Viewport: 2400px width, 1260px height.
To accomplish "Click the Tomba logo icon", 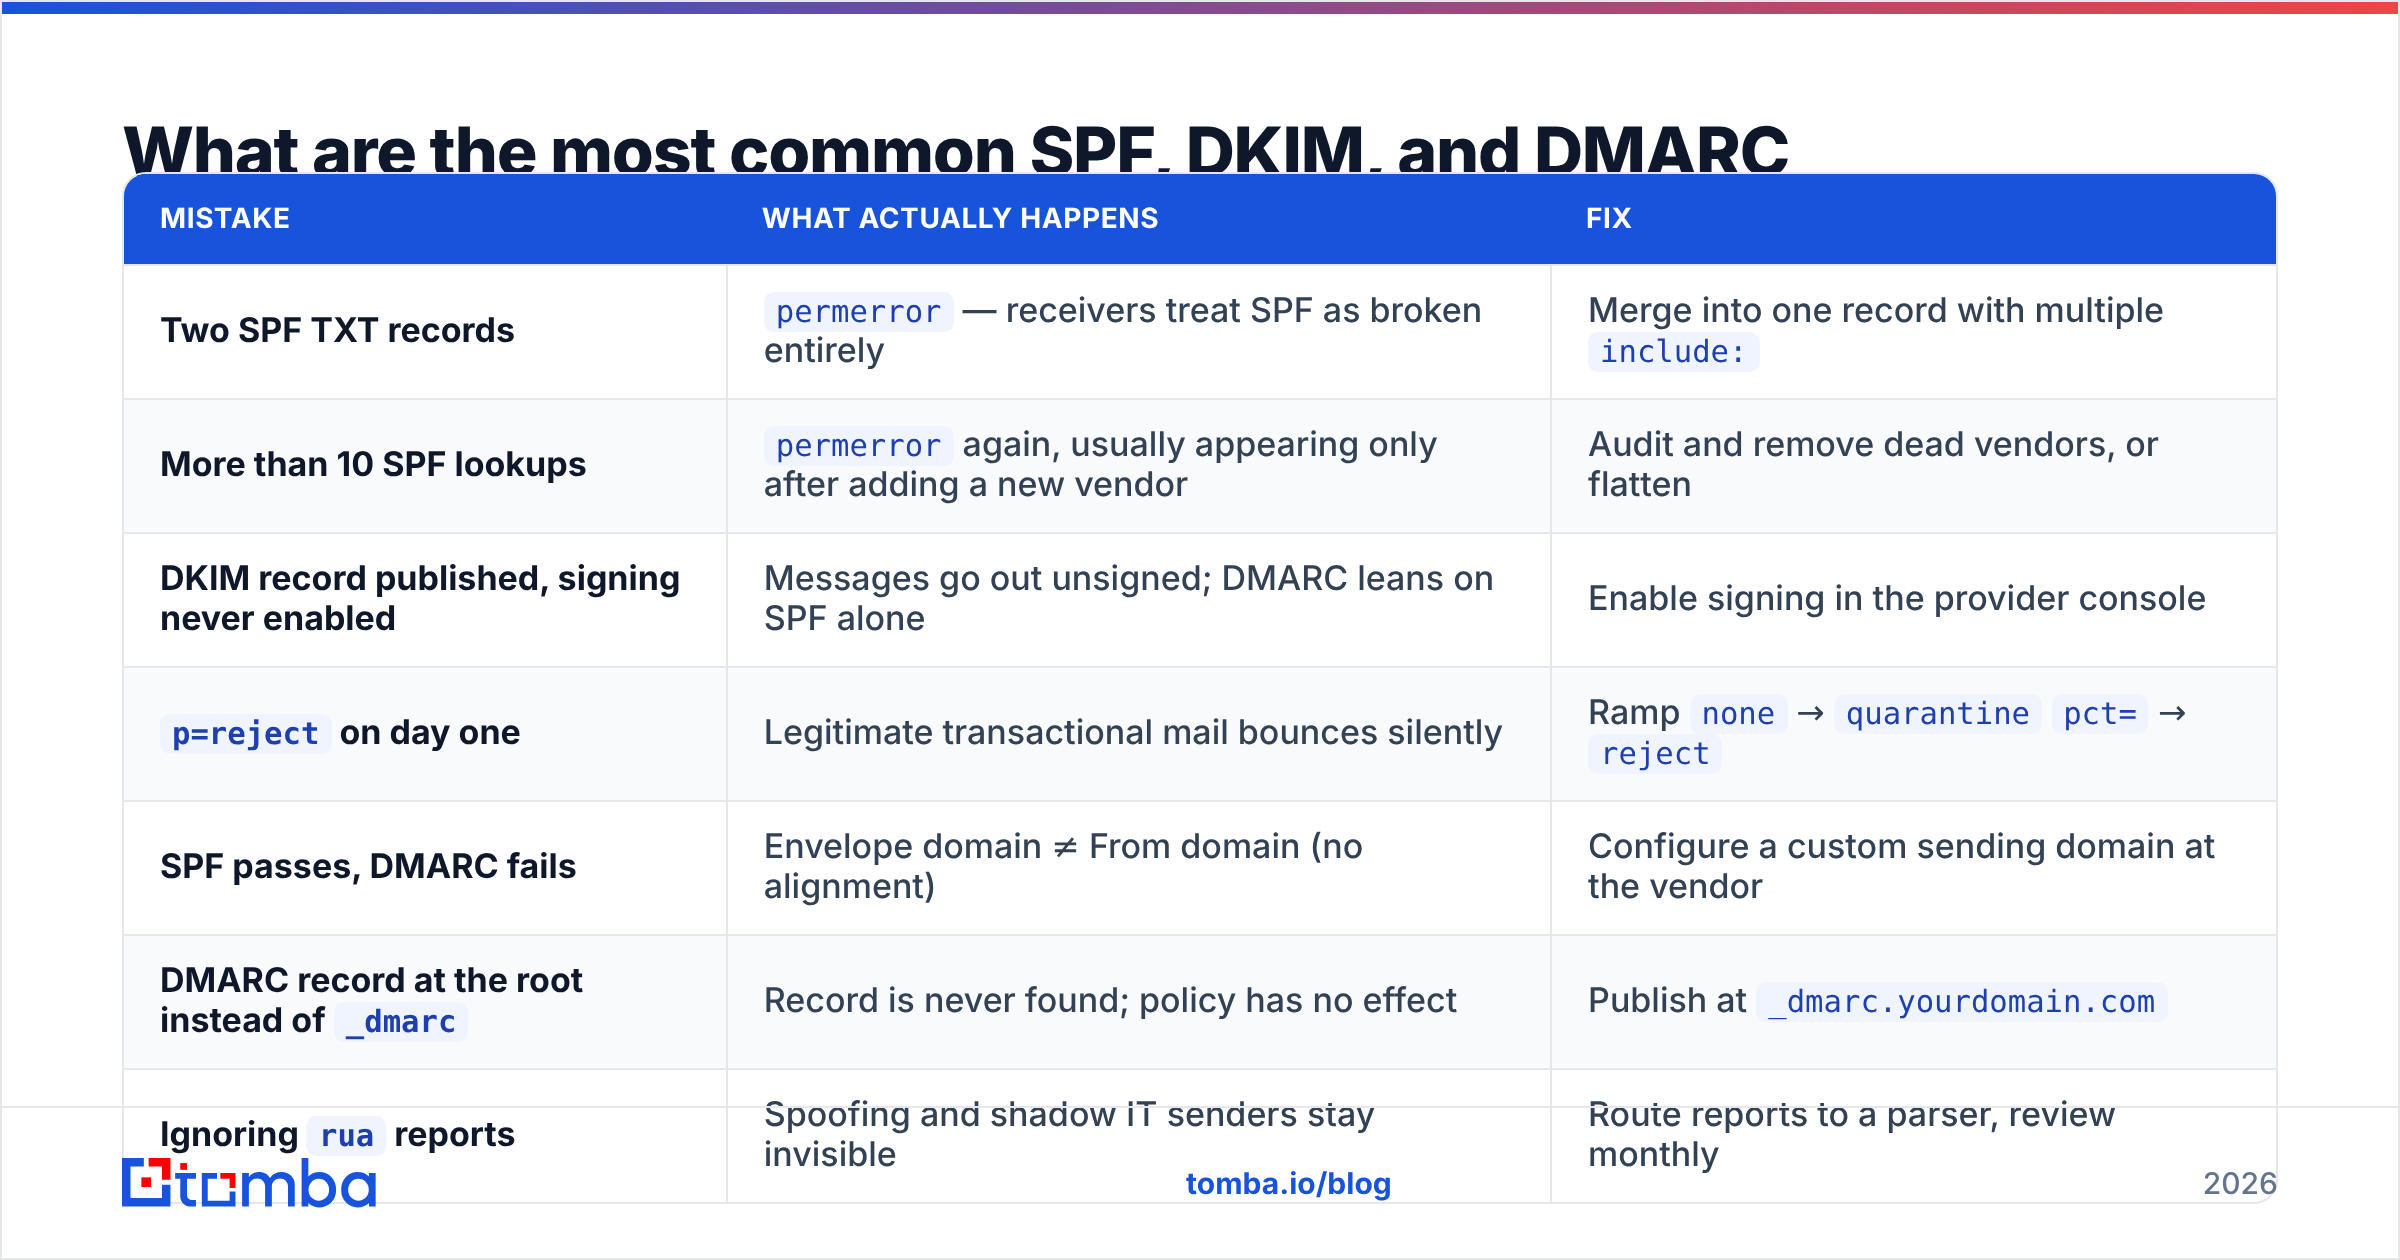I will [x=249, y=1183].
